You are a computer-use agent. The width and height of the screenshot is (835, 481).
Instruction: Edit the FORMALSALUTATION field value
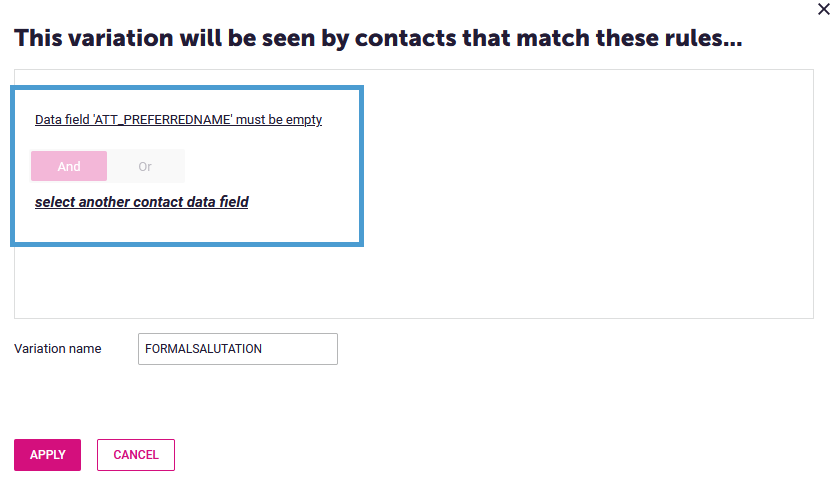coord(238,349)
